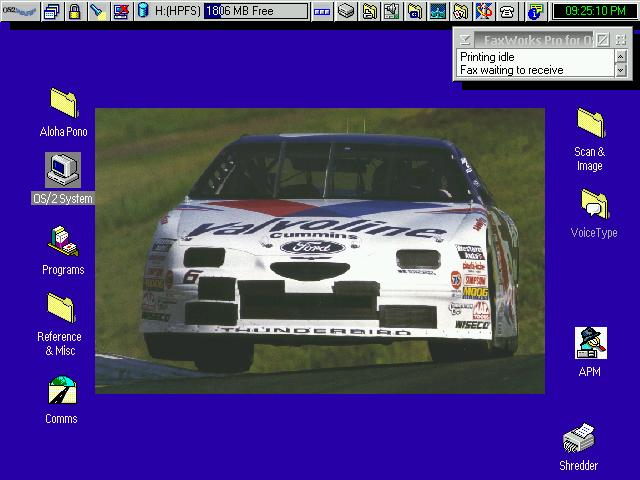Select the Shredder icon
The image size is (640, 480).
578,438
